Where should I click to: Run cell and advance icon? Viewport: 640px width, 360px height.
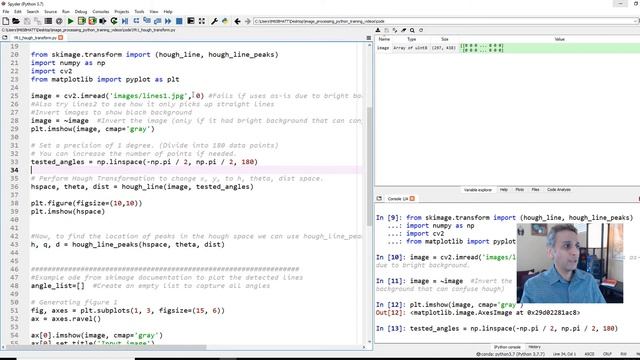tap(92, 21)
